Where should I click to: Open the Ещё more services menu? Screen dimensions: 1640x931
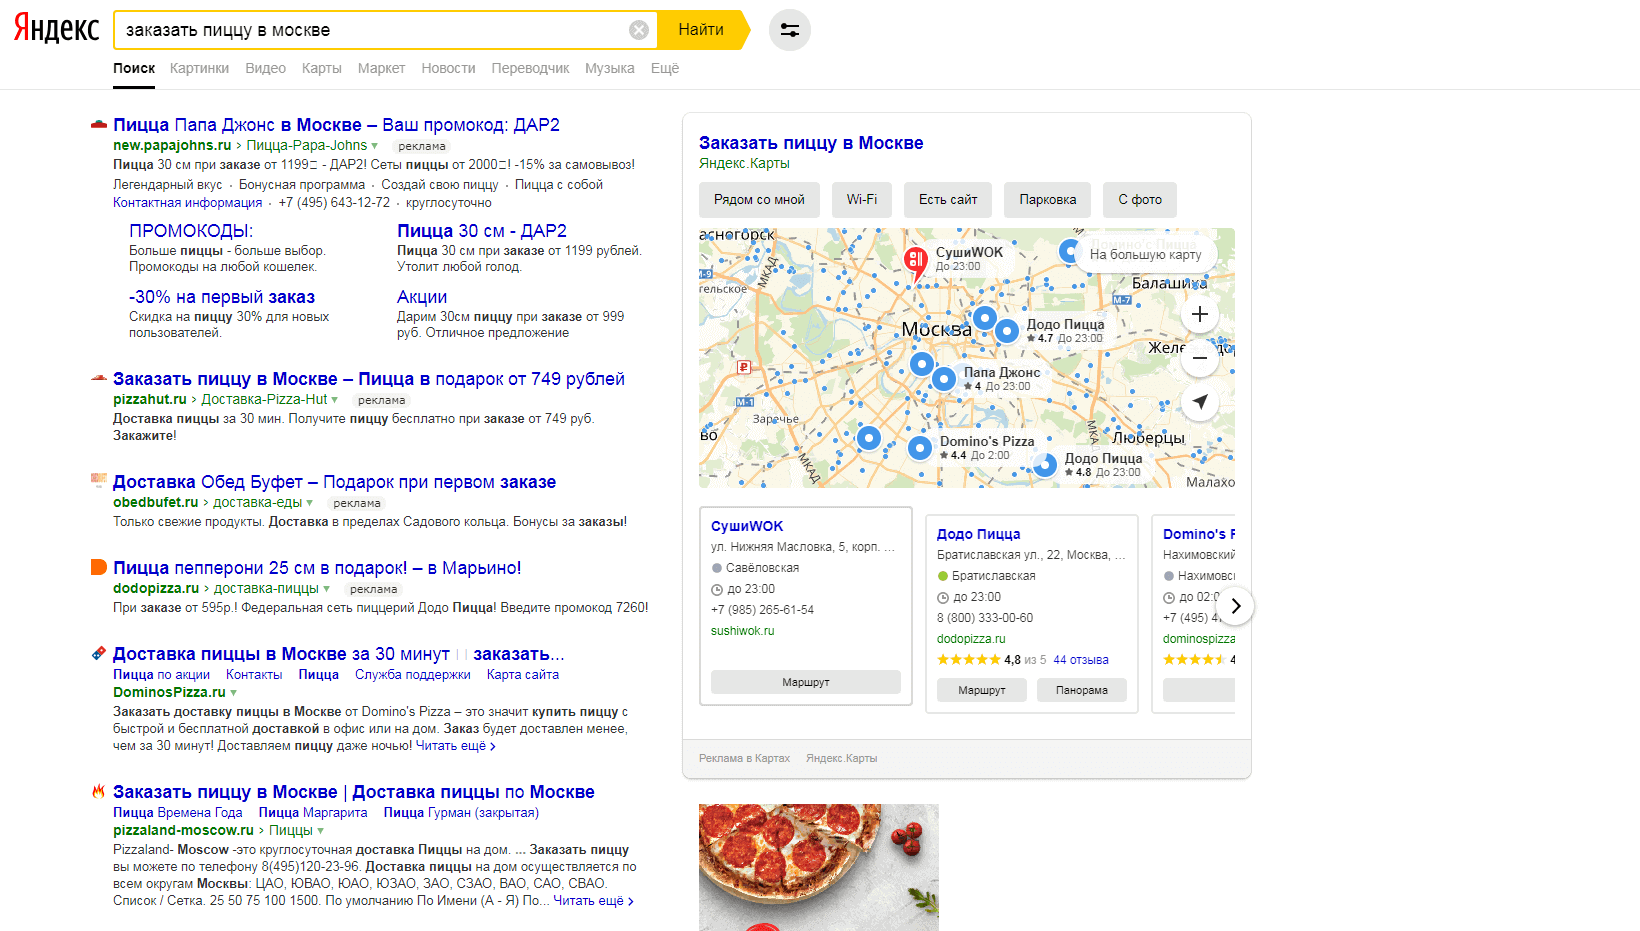(x=665, y=68)
